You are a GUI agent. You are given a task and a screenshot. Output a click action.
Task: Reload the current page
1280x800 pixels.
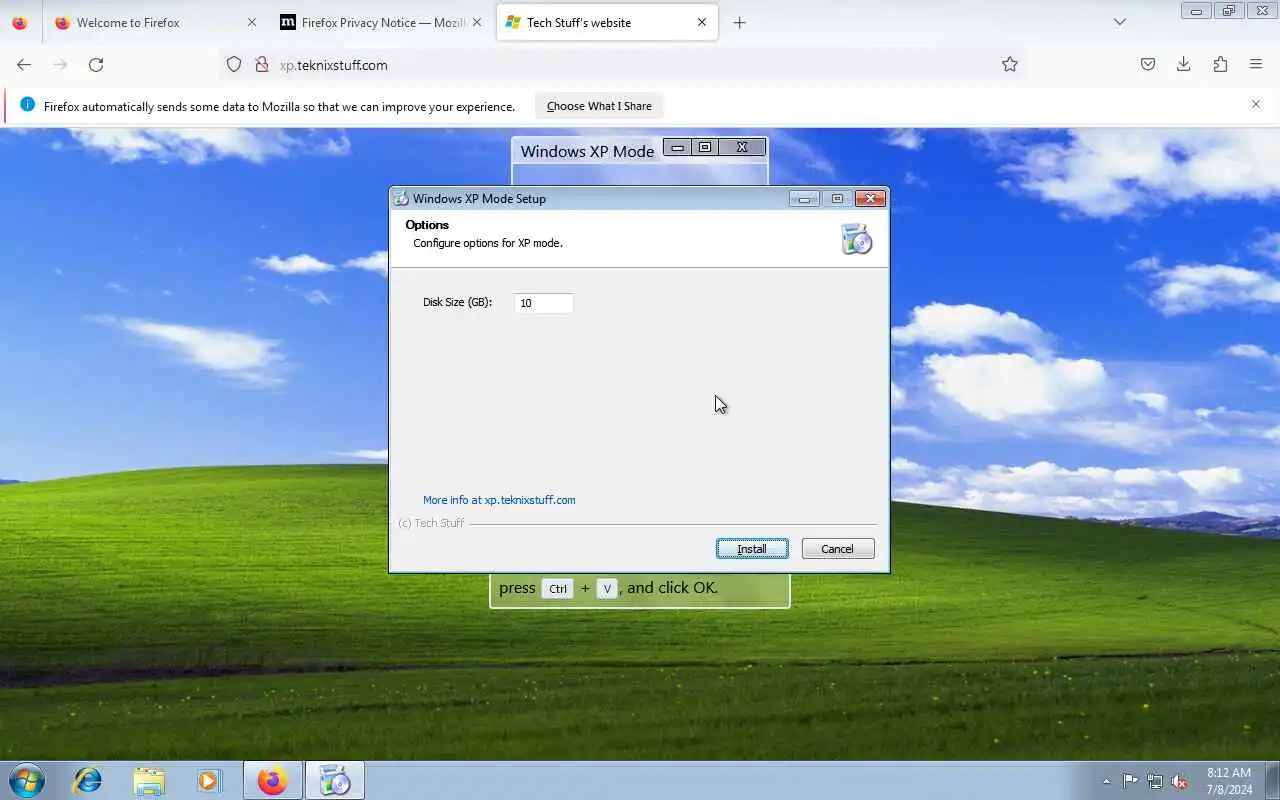96,64
